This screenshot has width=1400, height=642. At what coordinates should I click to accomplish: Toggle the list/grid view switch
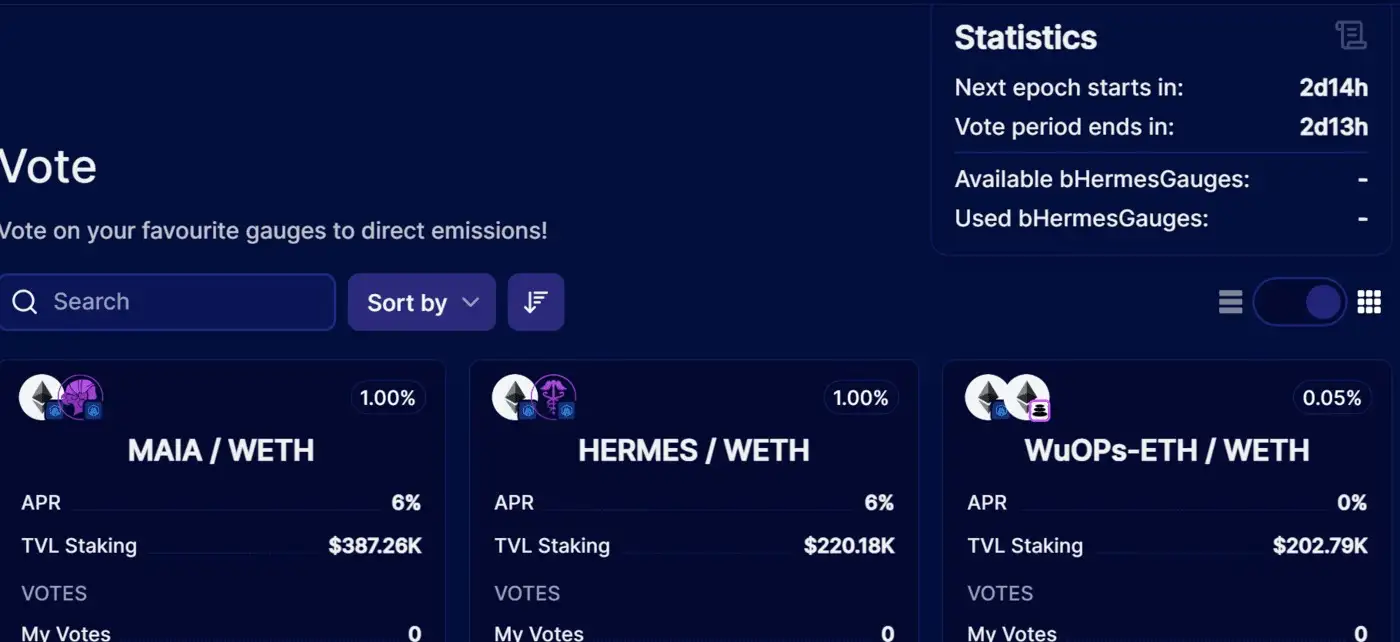[1299, 302]
